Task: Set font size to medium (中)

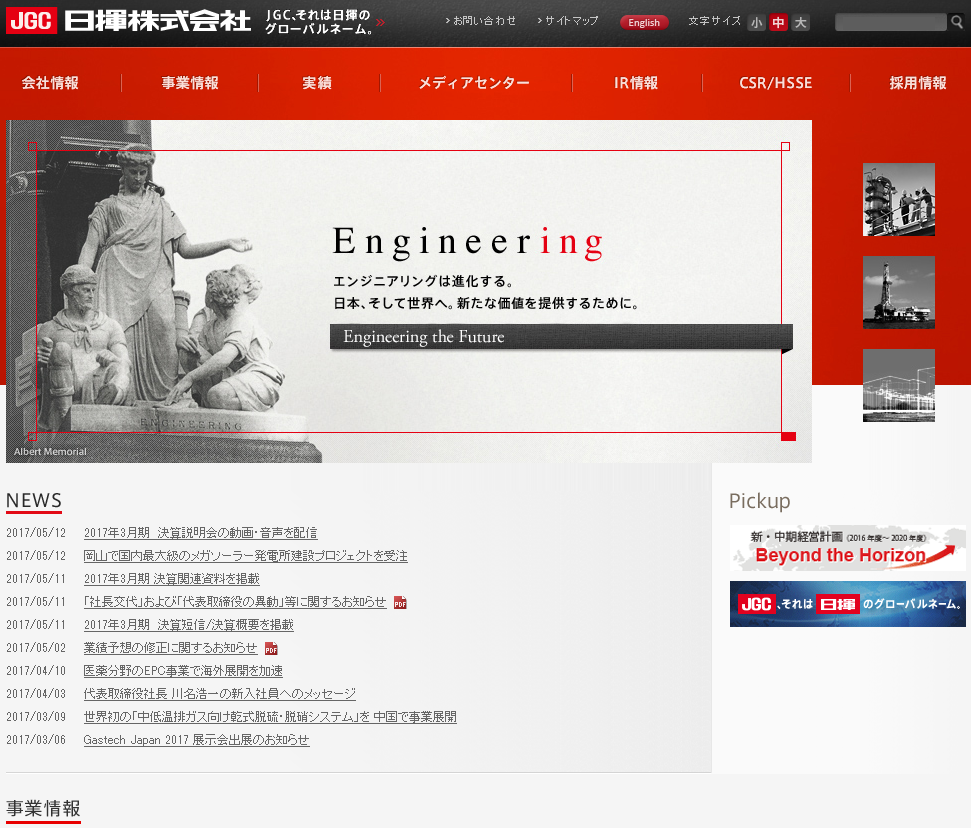Action: (x=778, y=23)
